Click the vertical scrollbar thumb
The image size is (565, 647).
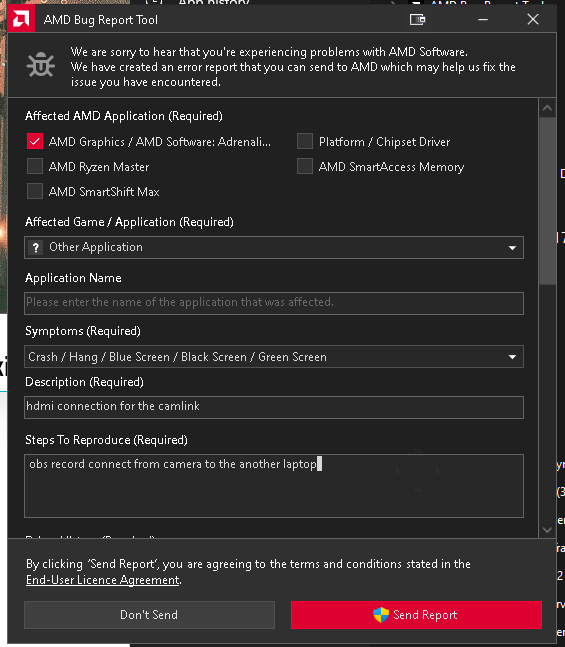(x=547, y=201)
